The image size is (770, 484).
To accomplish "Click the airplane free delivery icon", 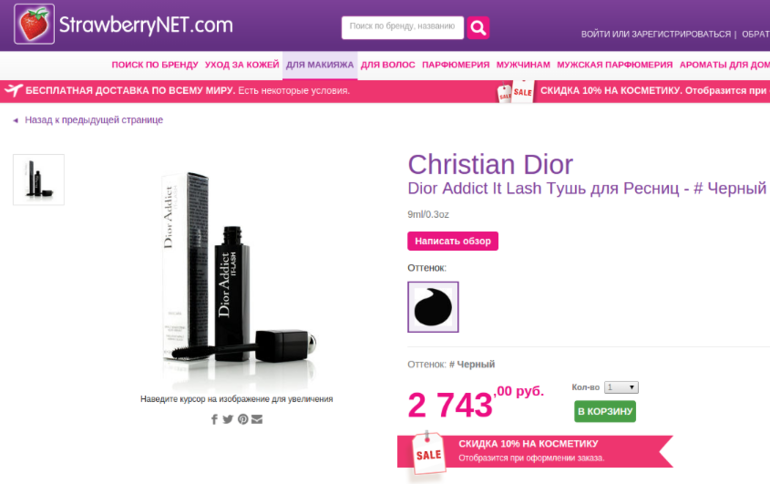I will 13,90.
